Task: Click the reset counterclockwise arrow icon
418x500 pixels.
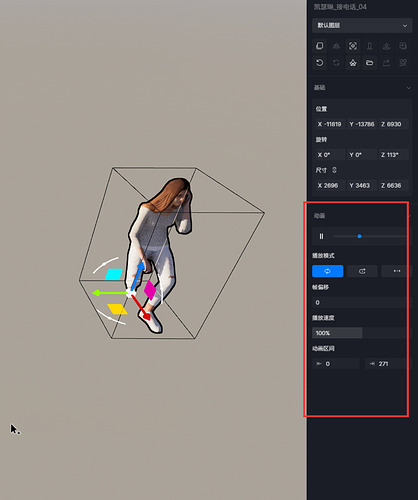Action: point(319,63)
